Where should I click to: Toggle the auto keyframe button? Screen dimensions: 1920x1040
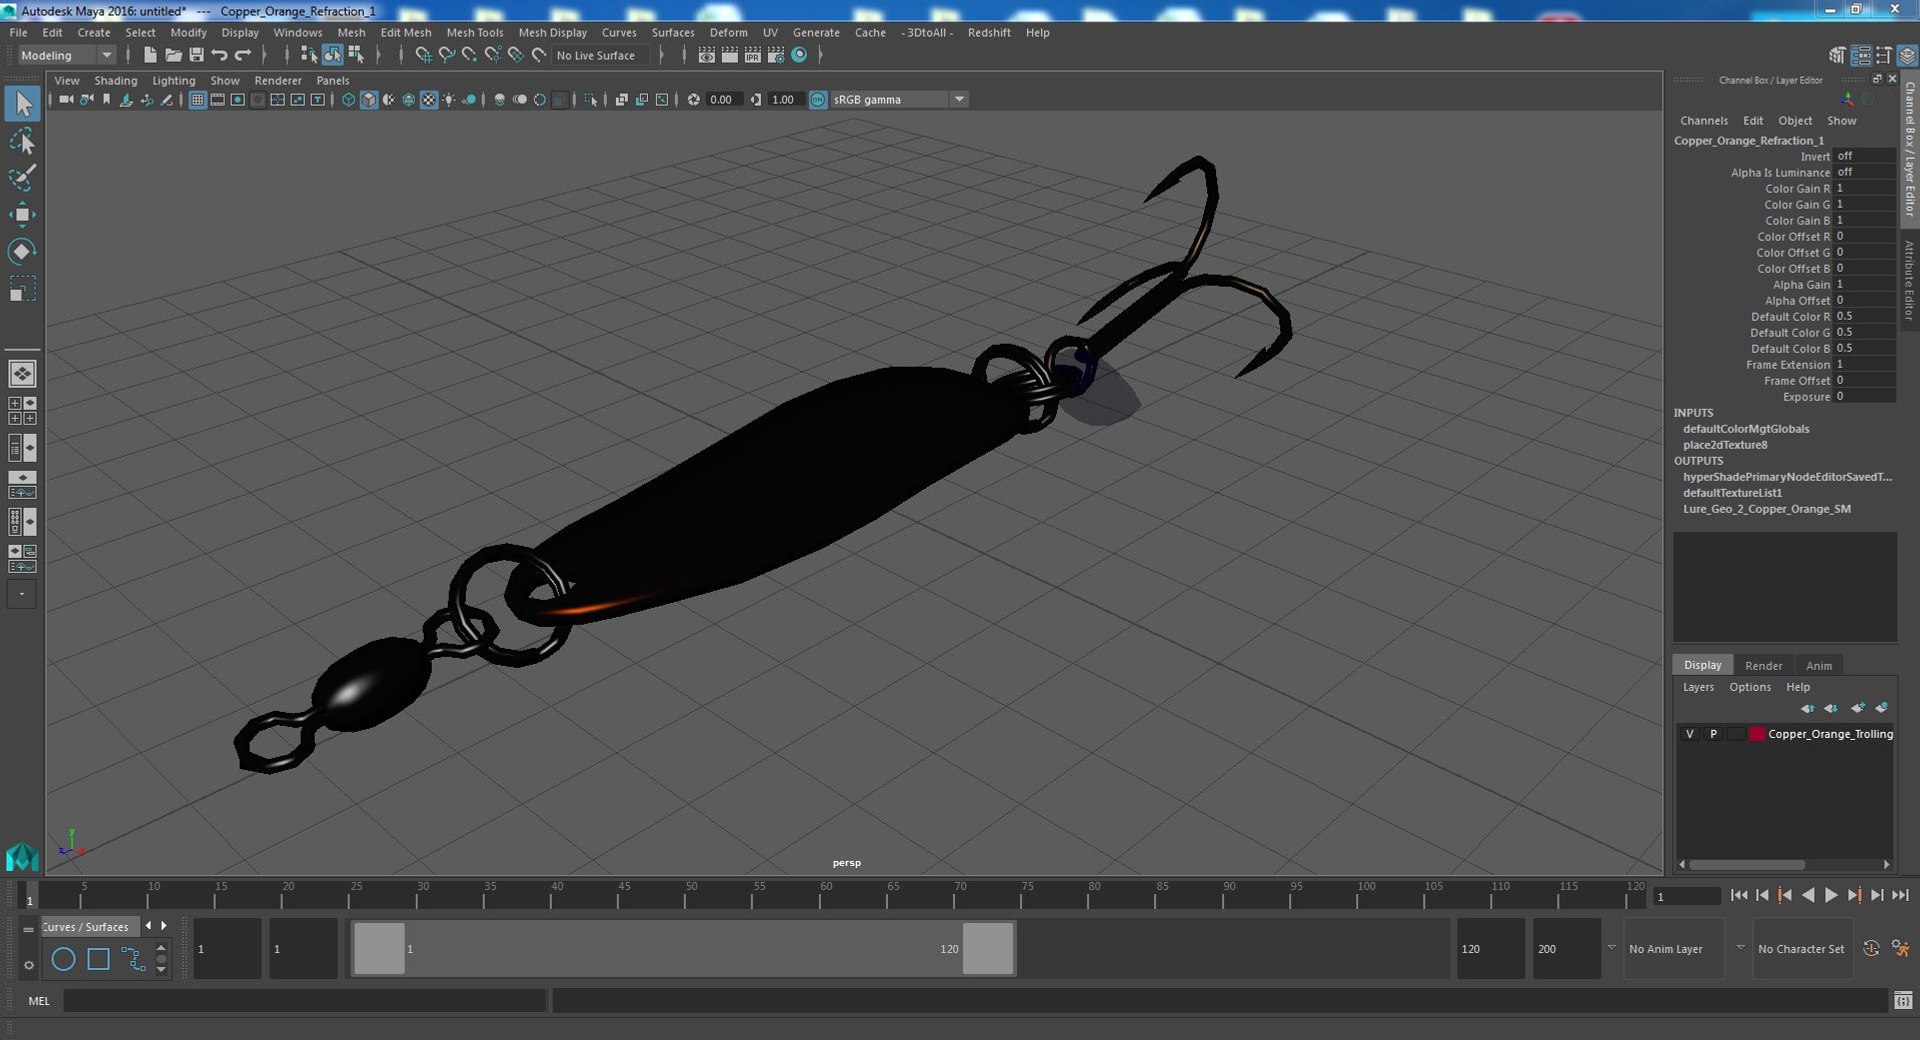point(1871,948)
